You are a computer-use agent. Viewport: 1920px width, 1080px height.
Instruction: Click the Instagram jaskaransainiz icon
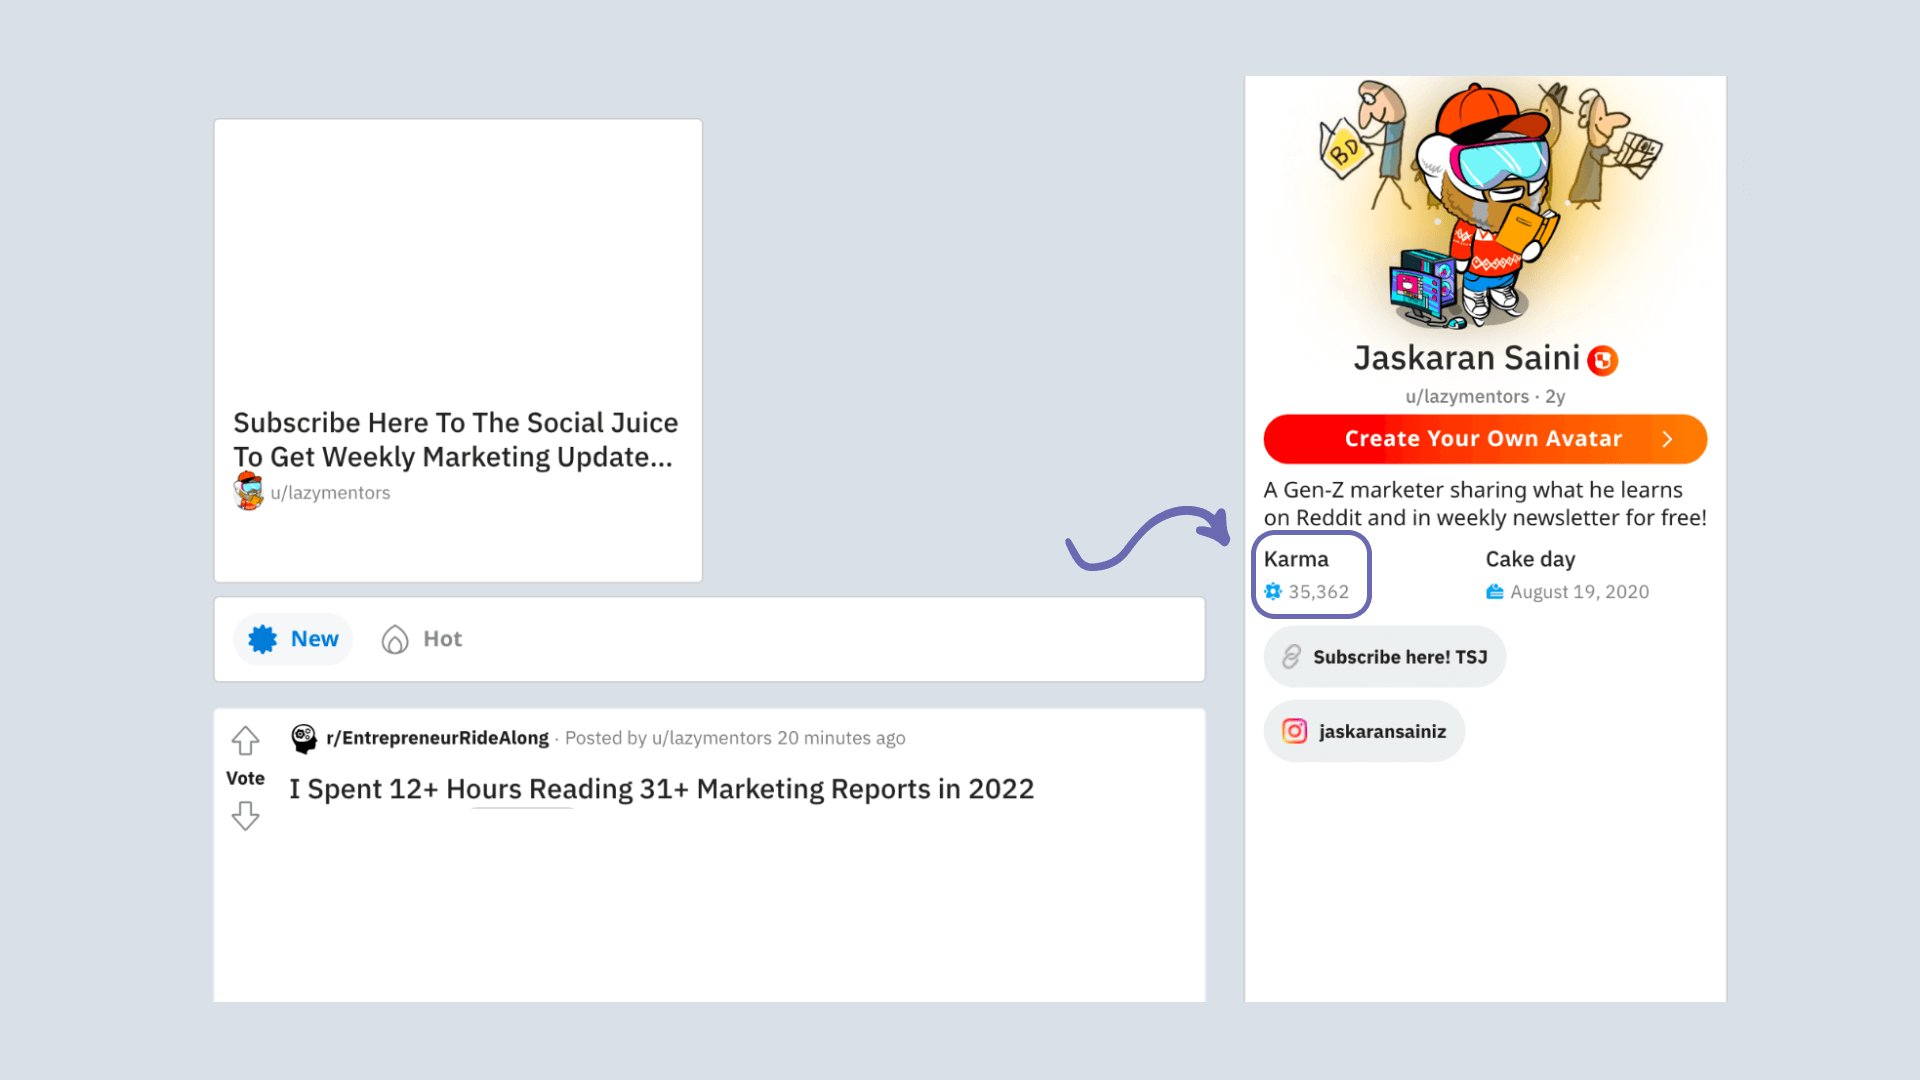click(1294, 731)
